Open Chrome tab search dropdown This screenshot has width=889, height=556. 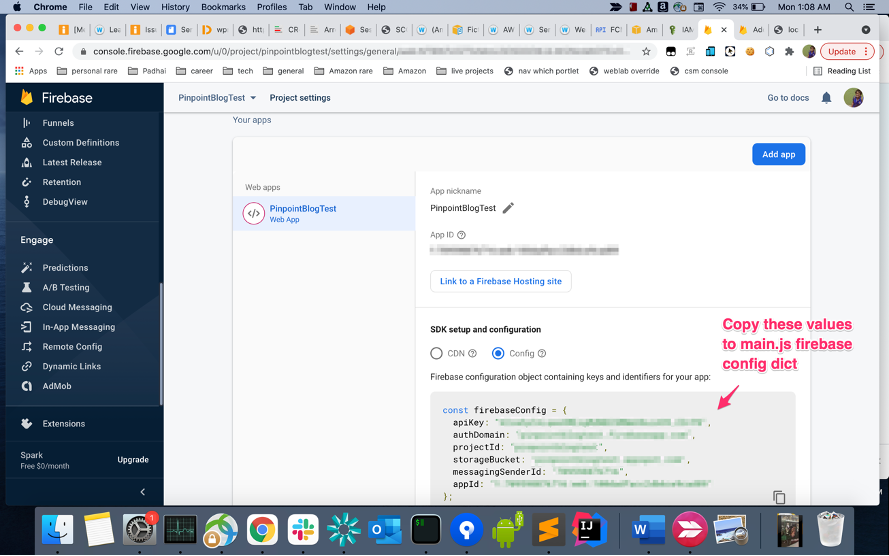[x=866, y=29]
